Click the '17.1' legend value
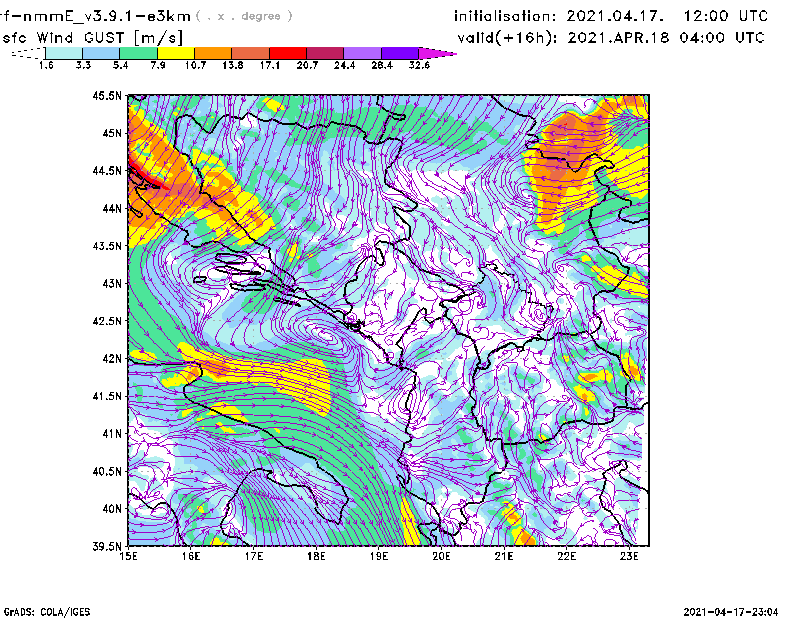The height and width of the screenshot is (618, 800). (269, 65)
